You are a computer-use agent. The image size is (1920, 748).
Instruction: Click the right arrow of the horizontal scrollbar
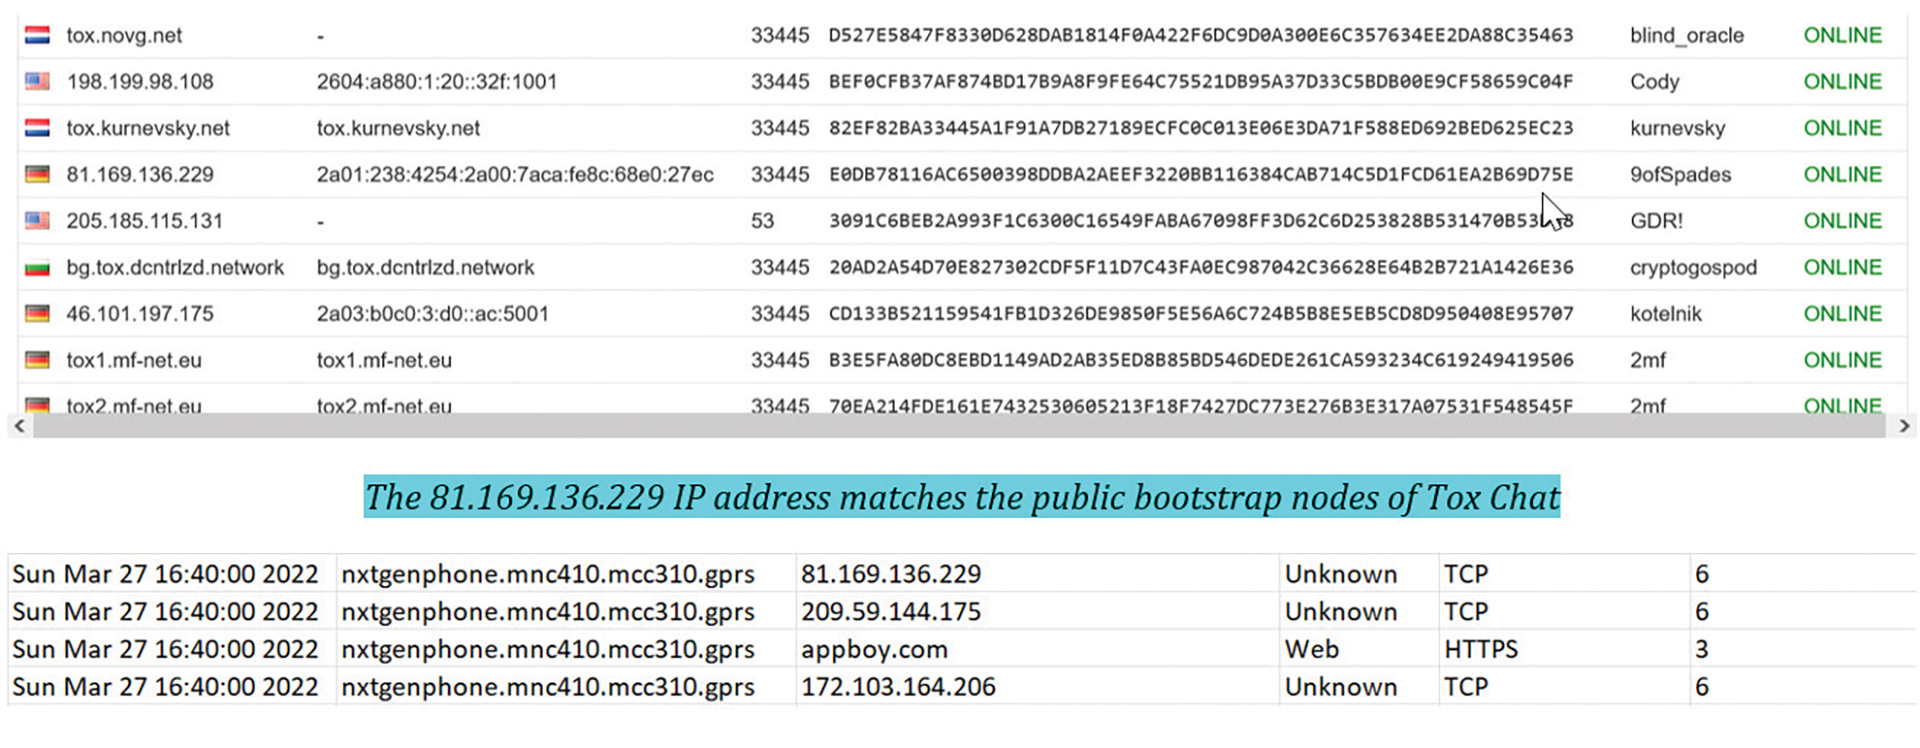click(x=1903, y=426)
